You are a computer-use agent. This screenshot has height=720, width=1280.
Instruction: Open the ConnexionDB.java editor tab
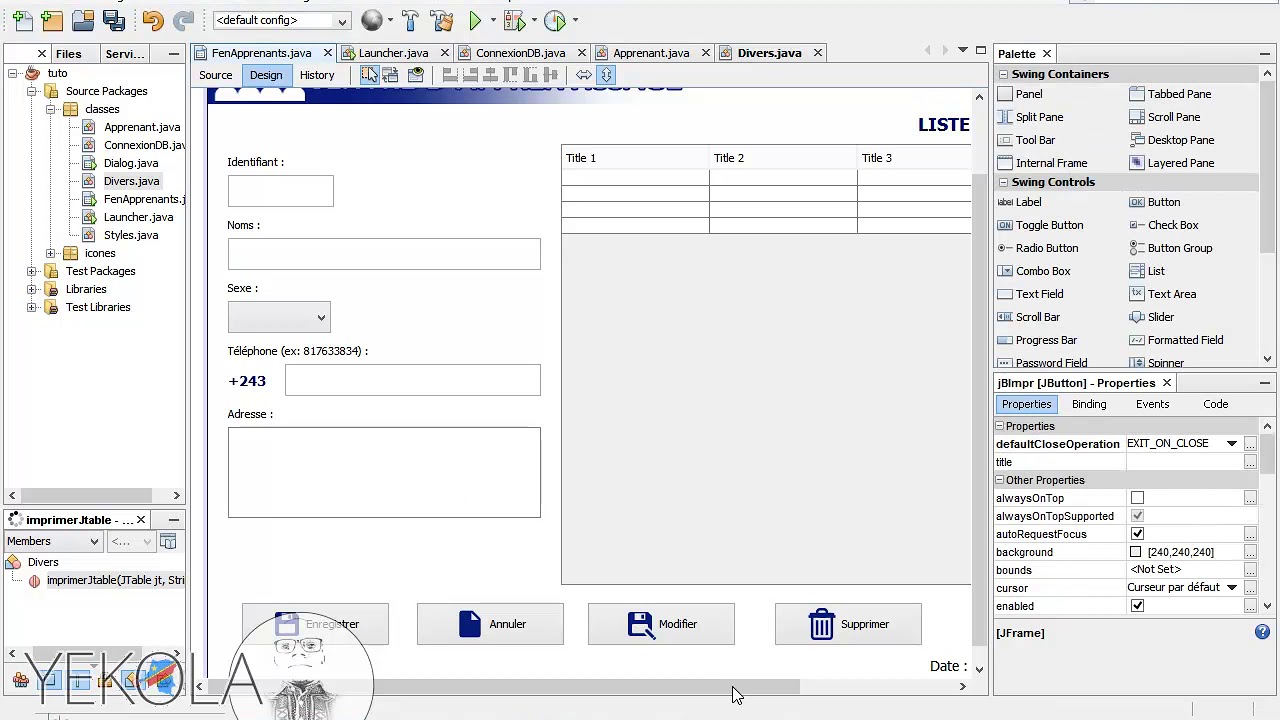(x=520, y=53)
